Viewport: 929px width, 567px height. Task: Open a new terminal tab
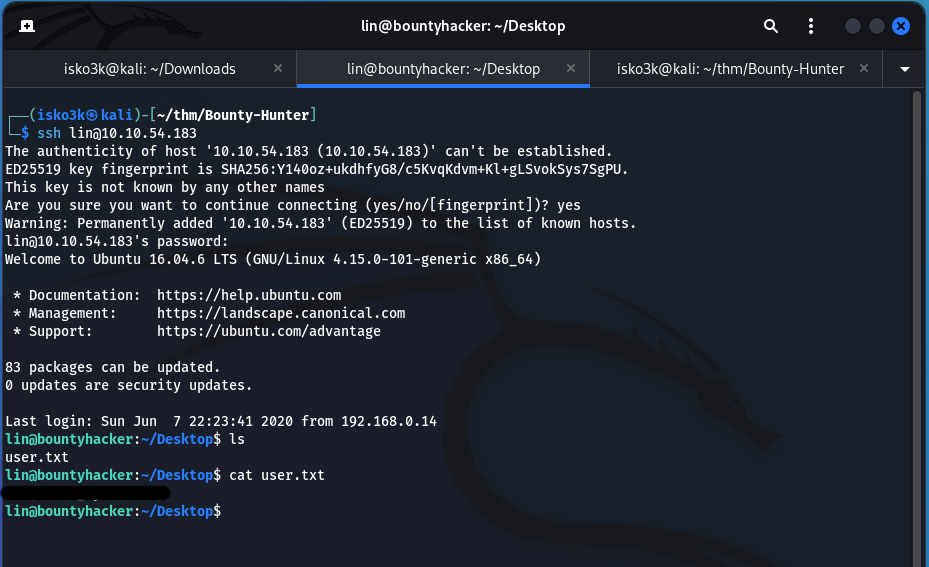pyautogui.click(x=27, y=26)
